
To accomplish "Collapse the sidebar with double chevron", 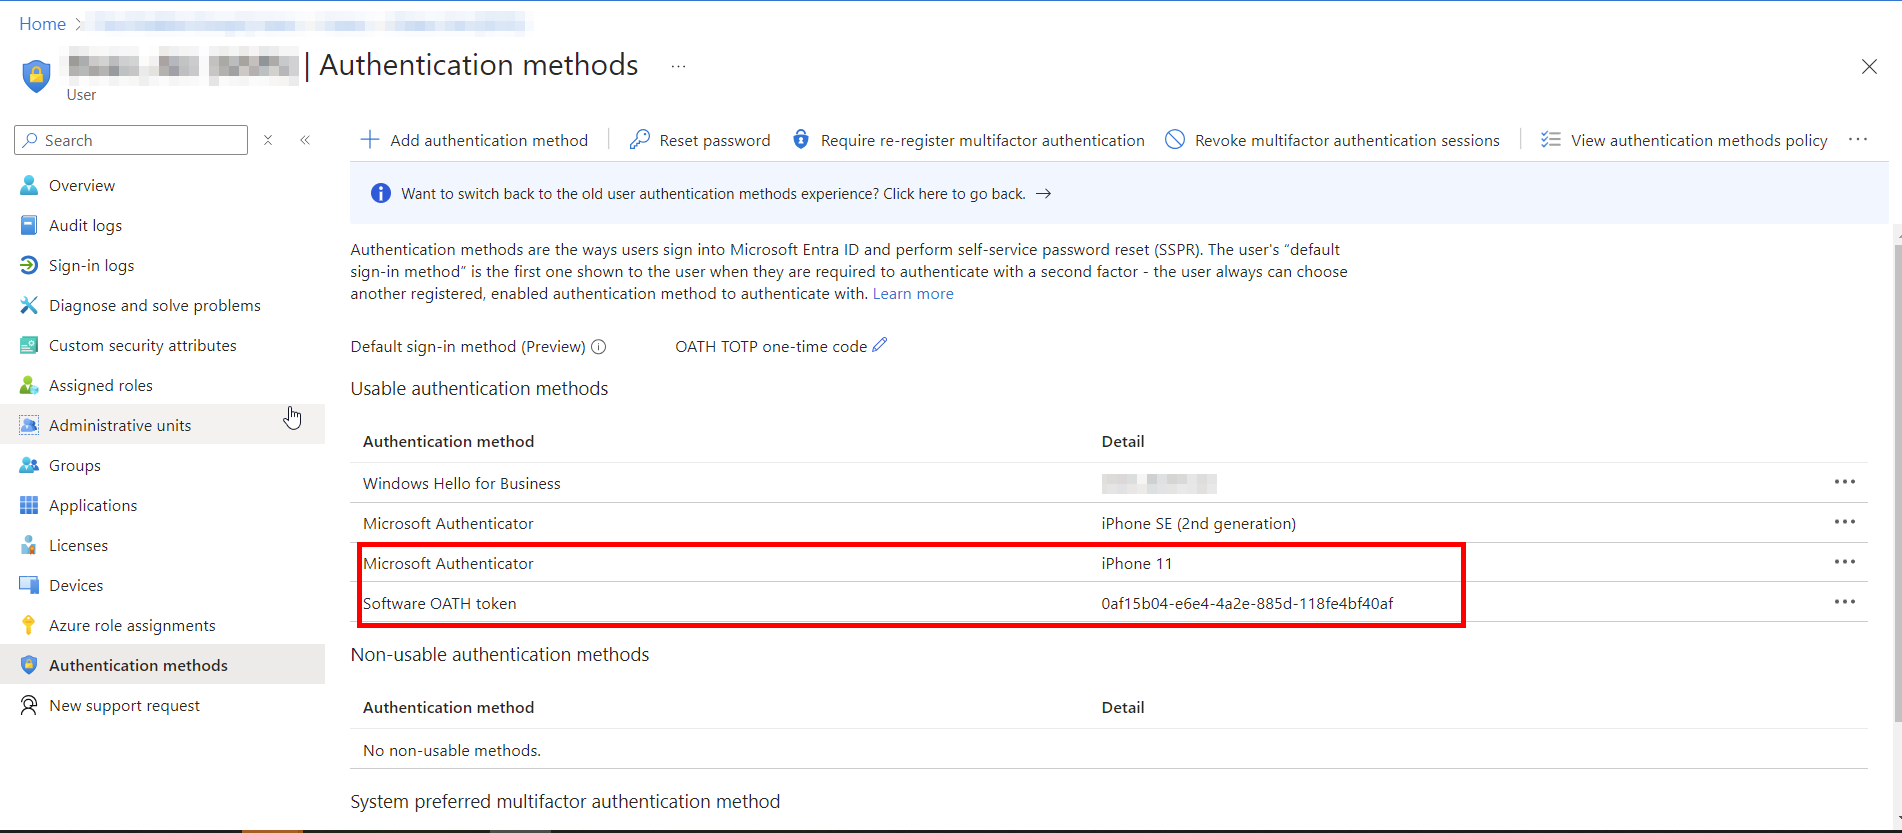I will (305, 140).
